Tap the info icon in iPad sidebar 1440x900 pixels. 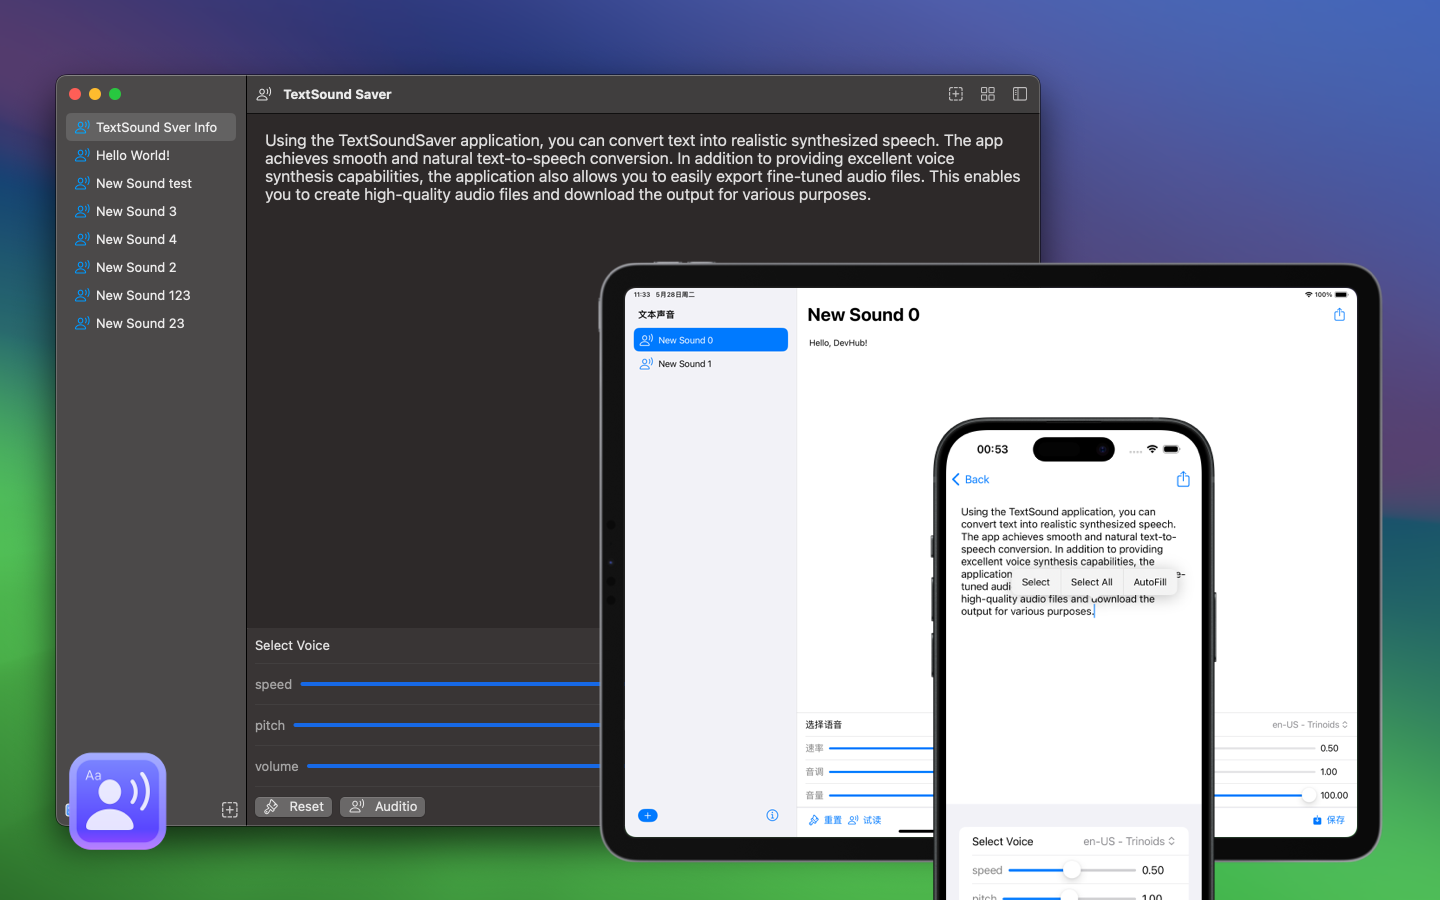point(772,815)
